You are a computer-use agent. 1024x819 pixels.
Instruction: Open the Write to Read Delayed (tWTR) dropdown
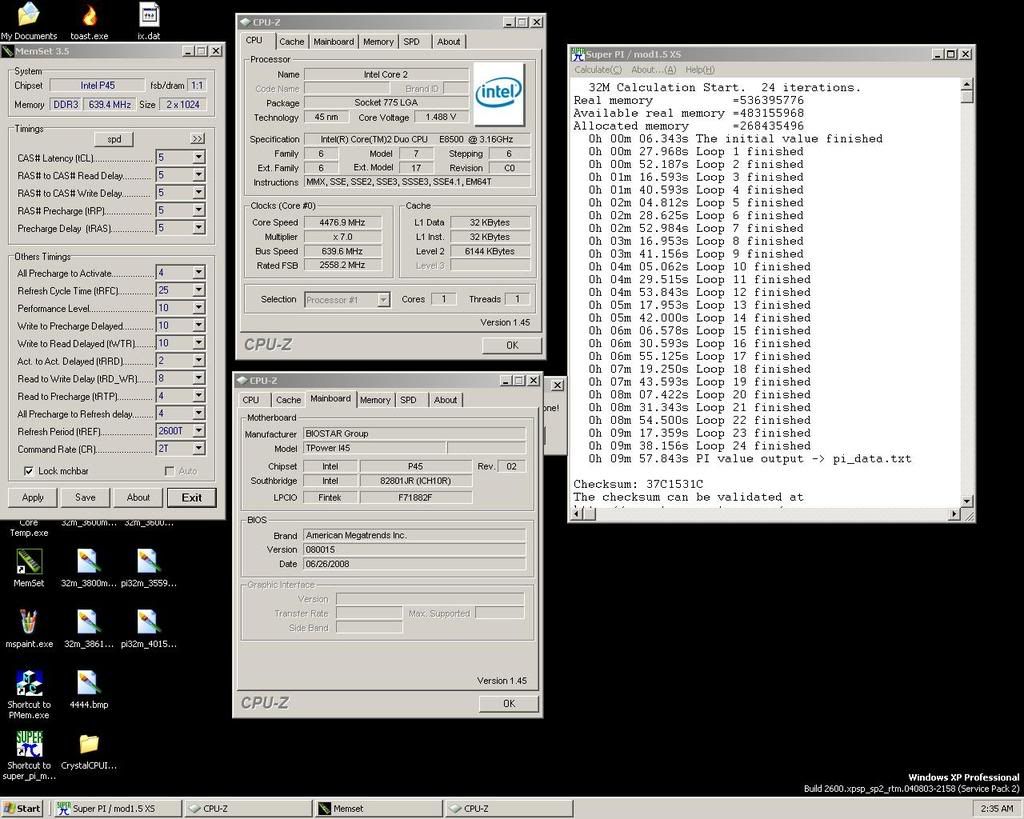[x=199, y=343]
